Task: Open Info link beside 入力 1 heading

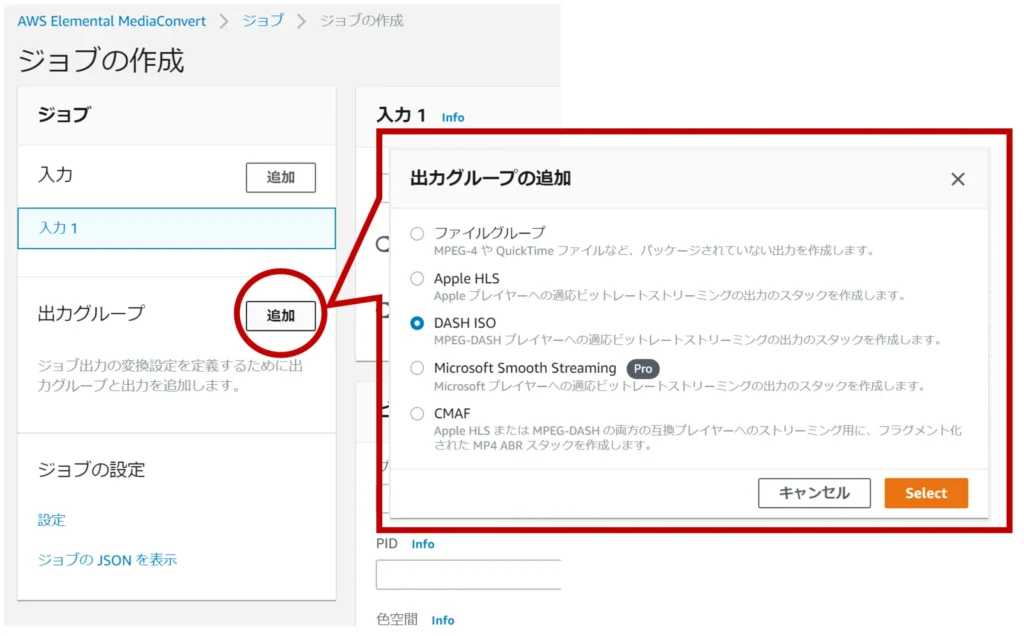Action: [453, 118]
